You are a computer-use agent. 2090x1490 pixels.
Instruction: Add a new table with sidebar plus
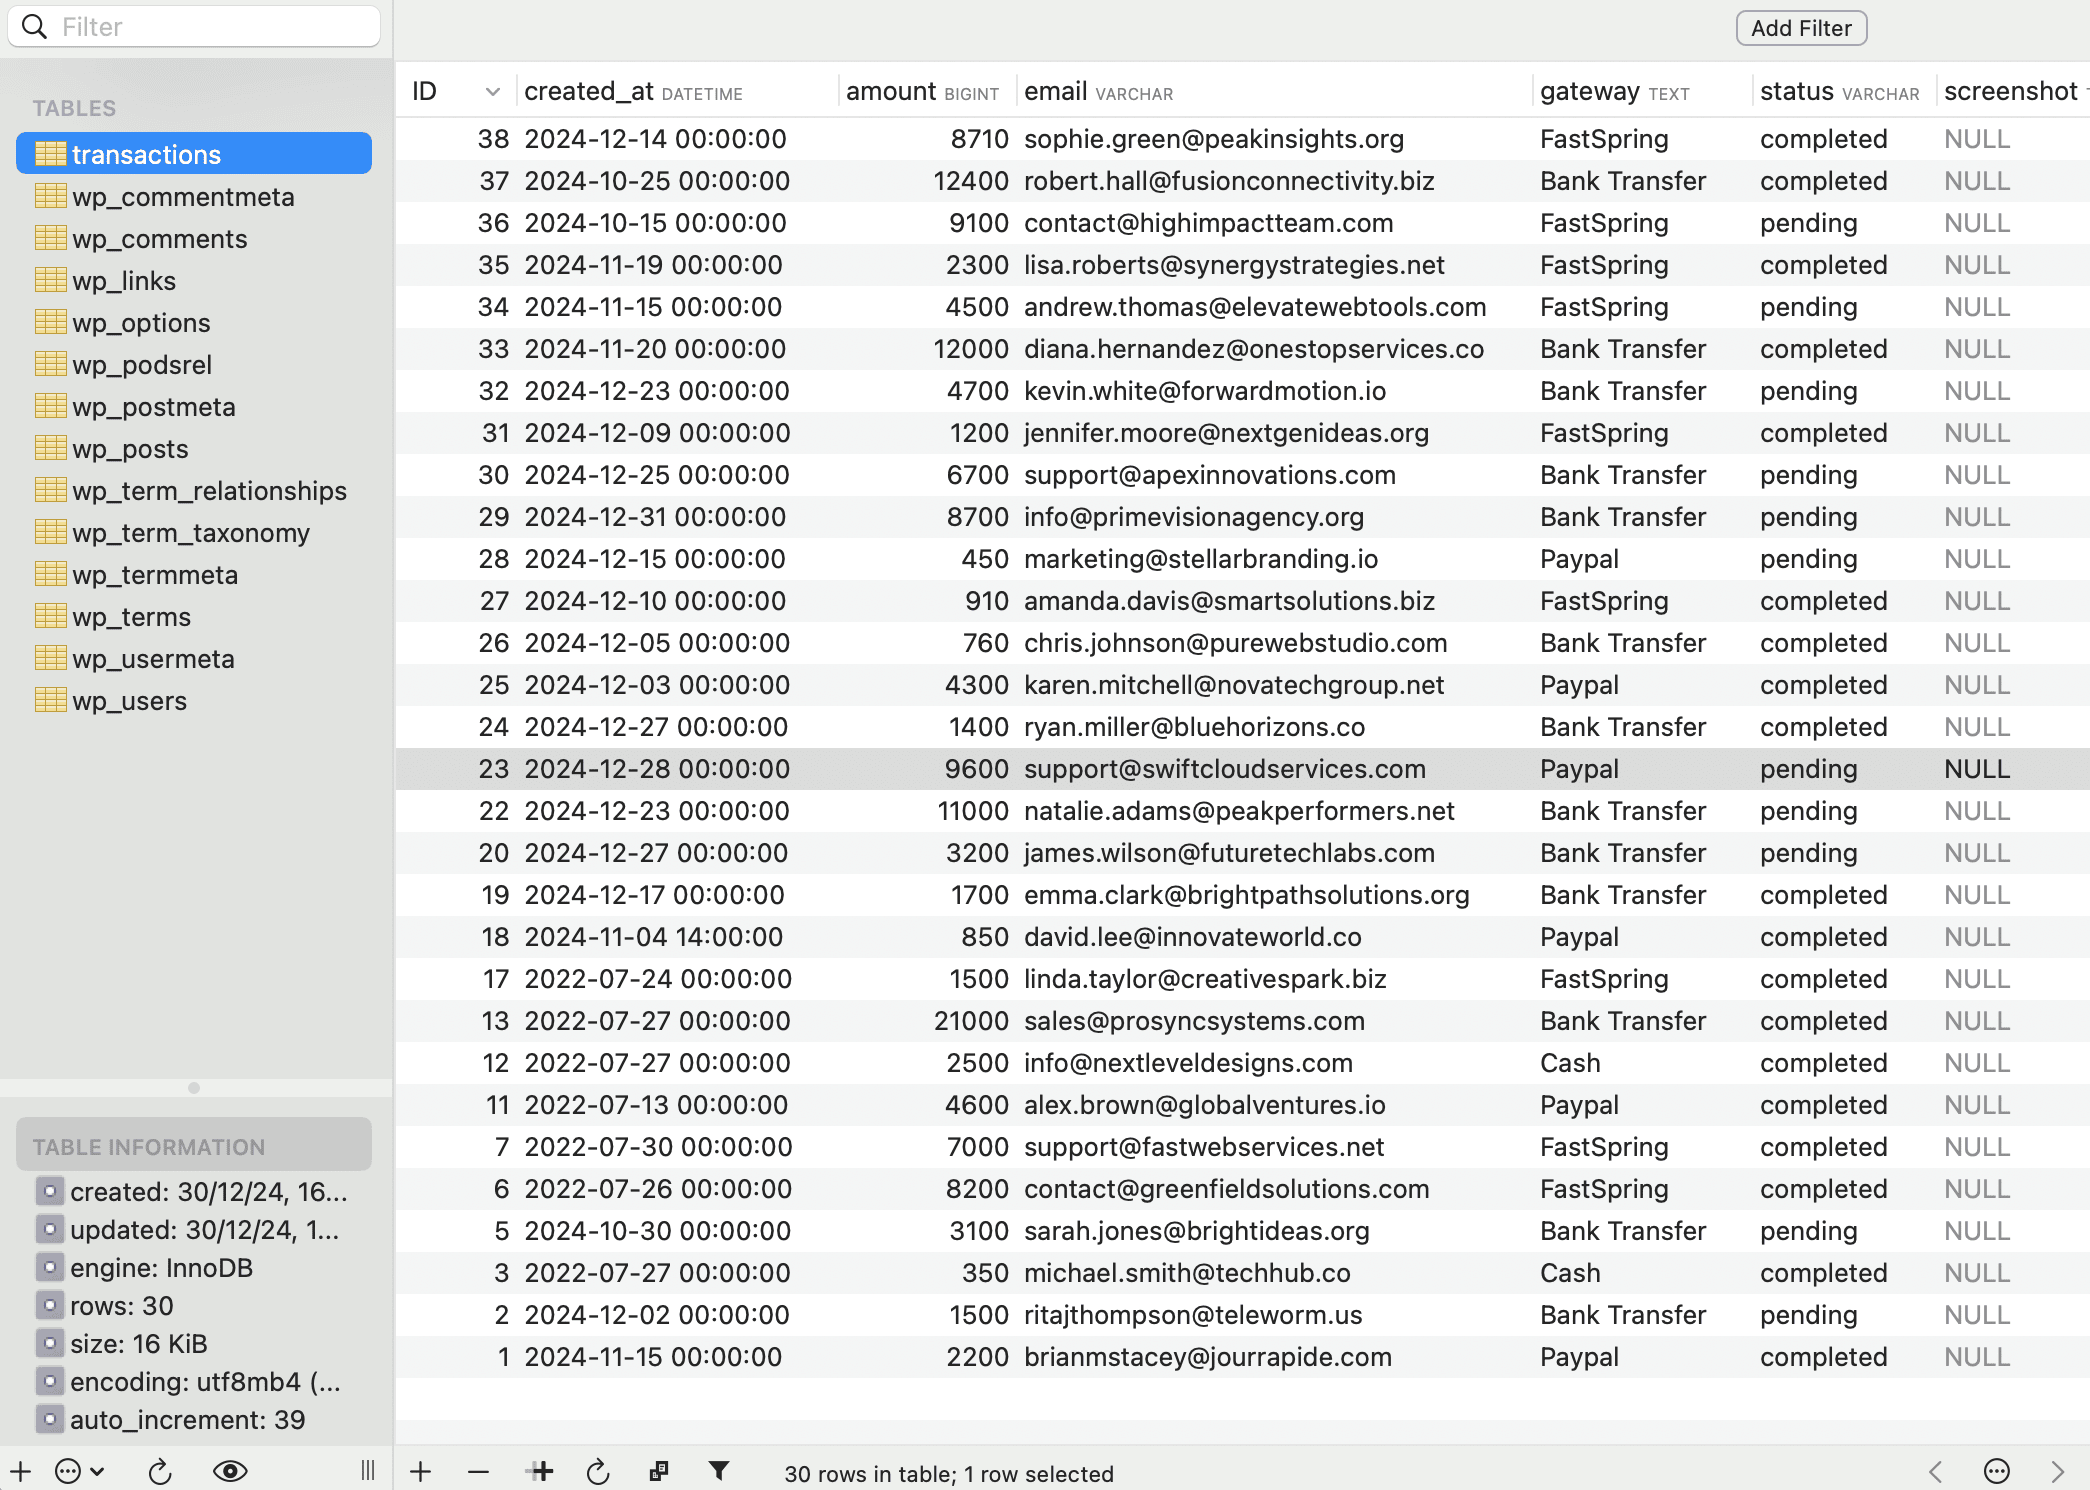click(21, 1472)
